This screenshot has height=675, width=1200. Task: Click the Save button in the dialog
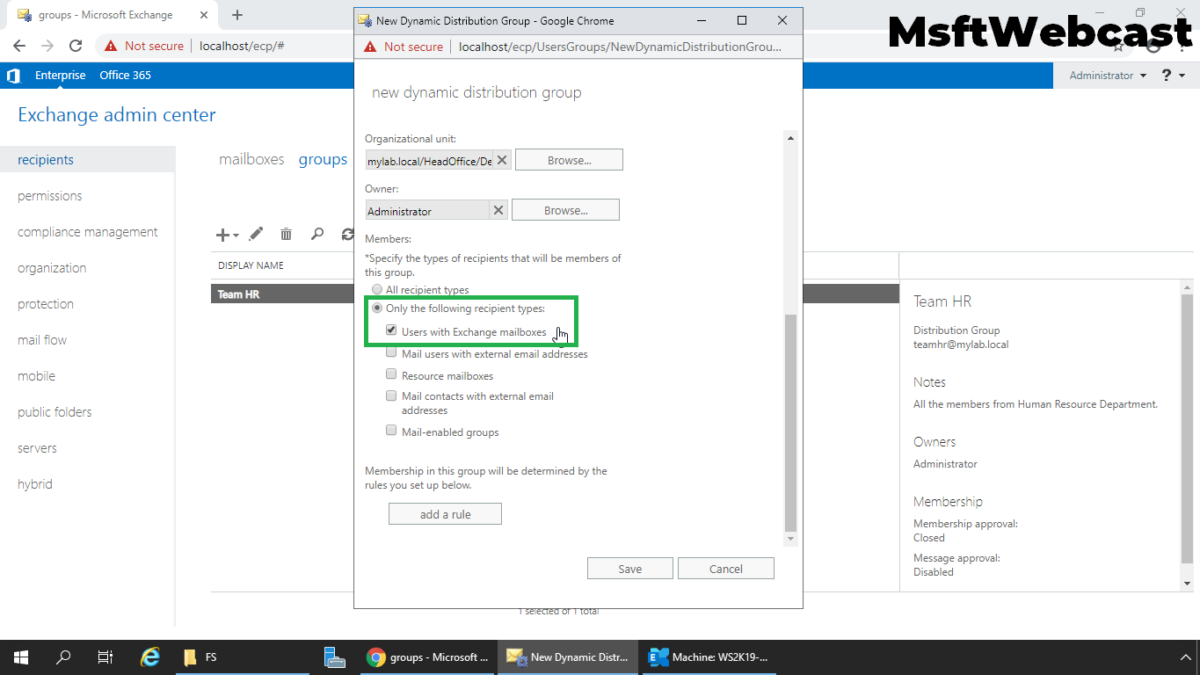click(x=629, y=567)
